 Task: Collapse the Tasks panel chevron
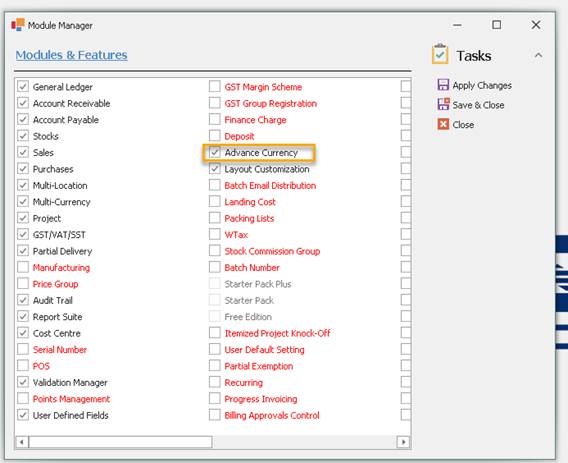coord(538,55)
